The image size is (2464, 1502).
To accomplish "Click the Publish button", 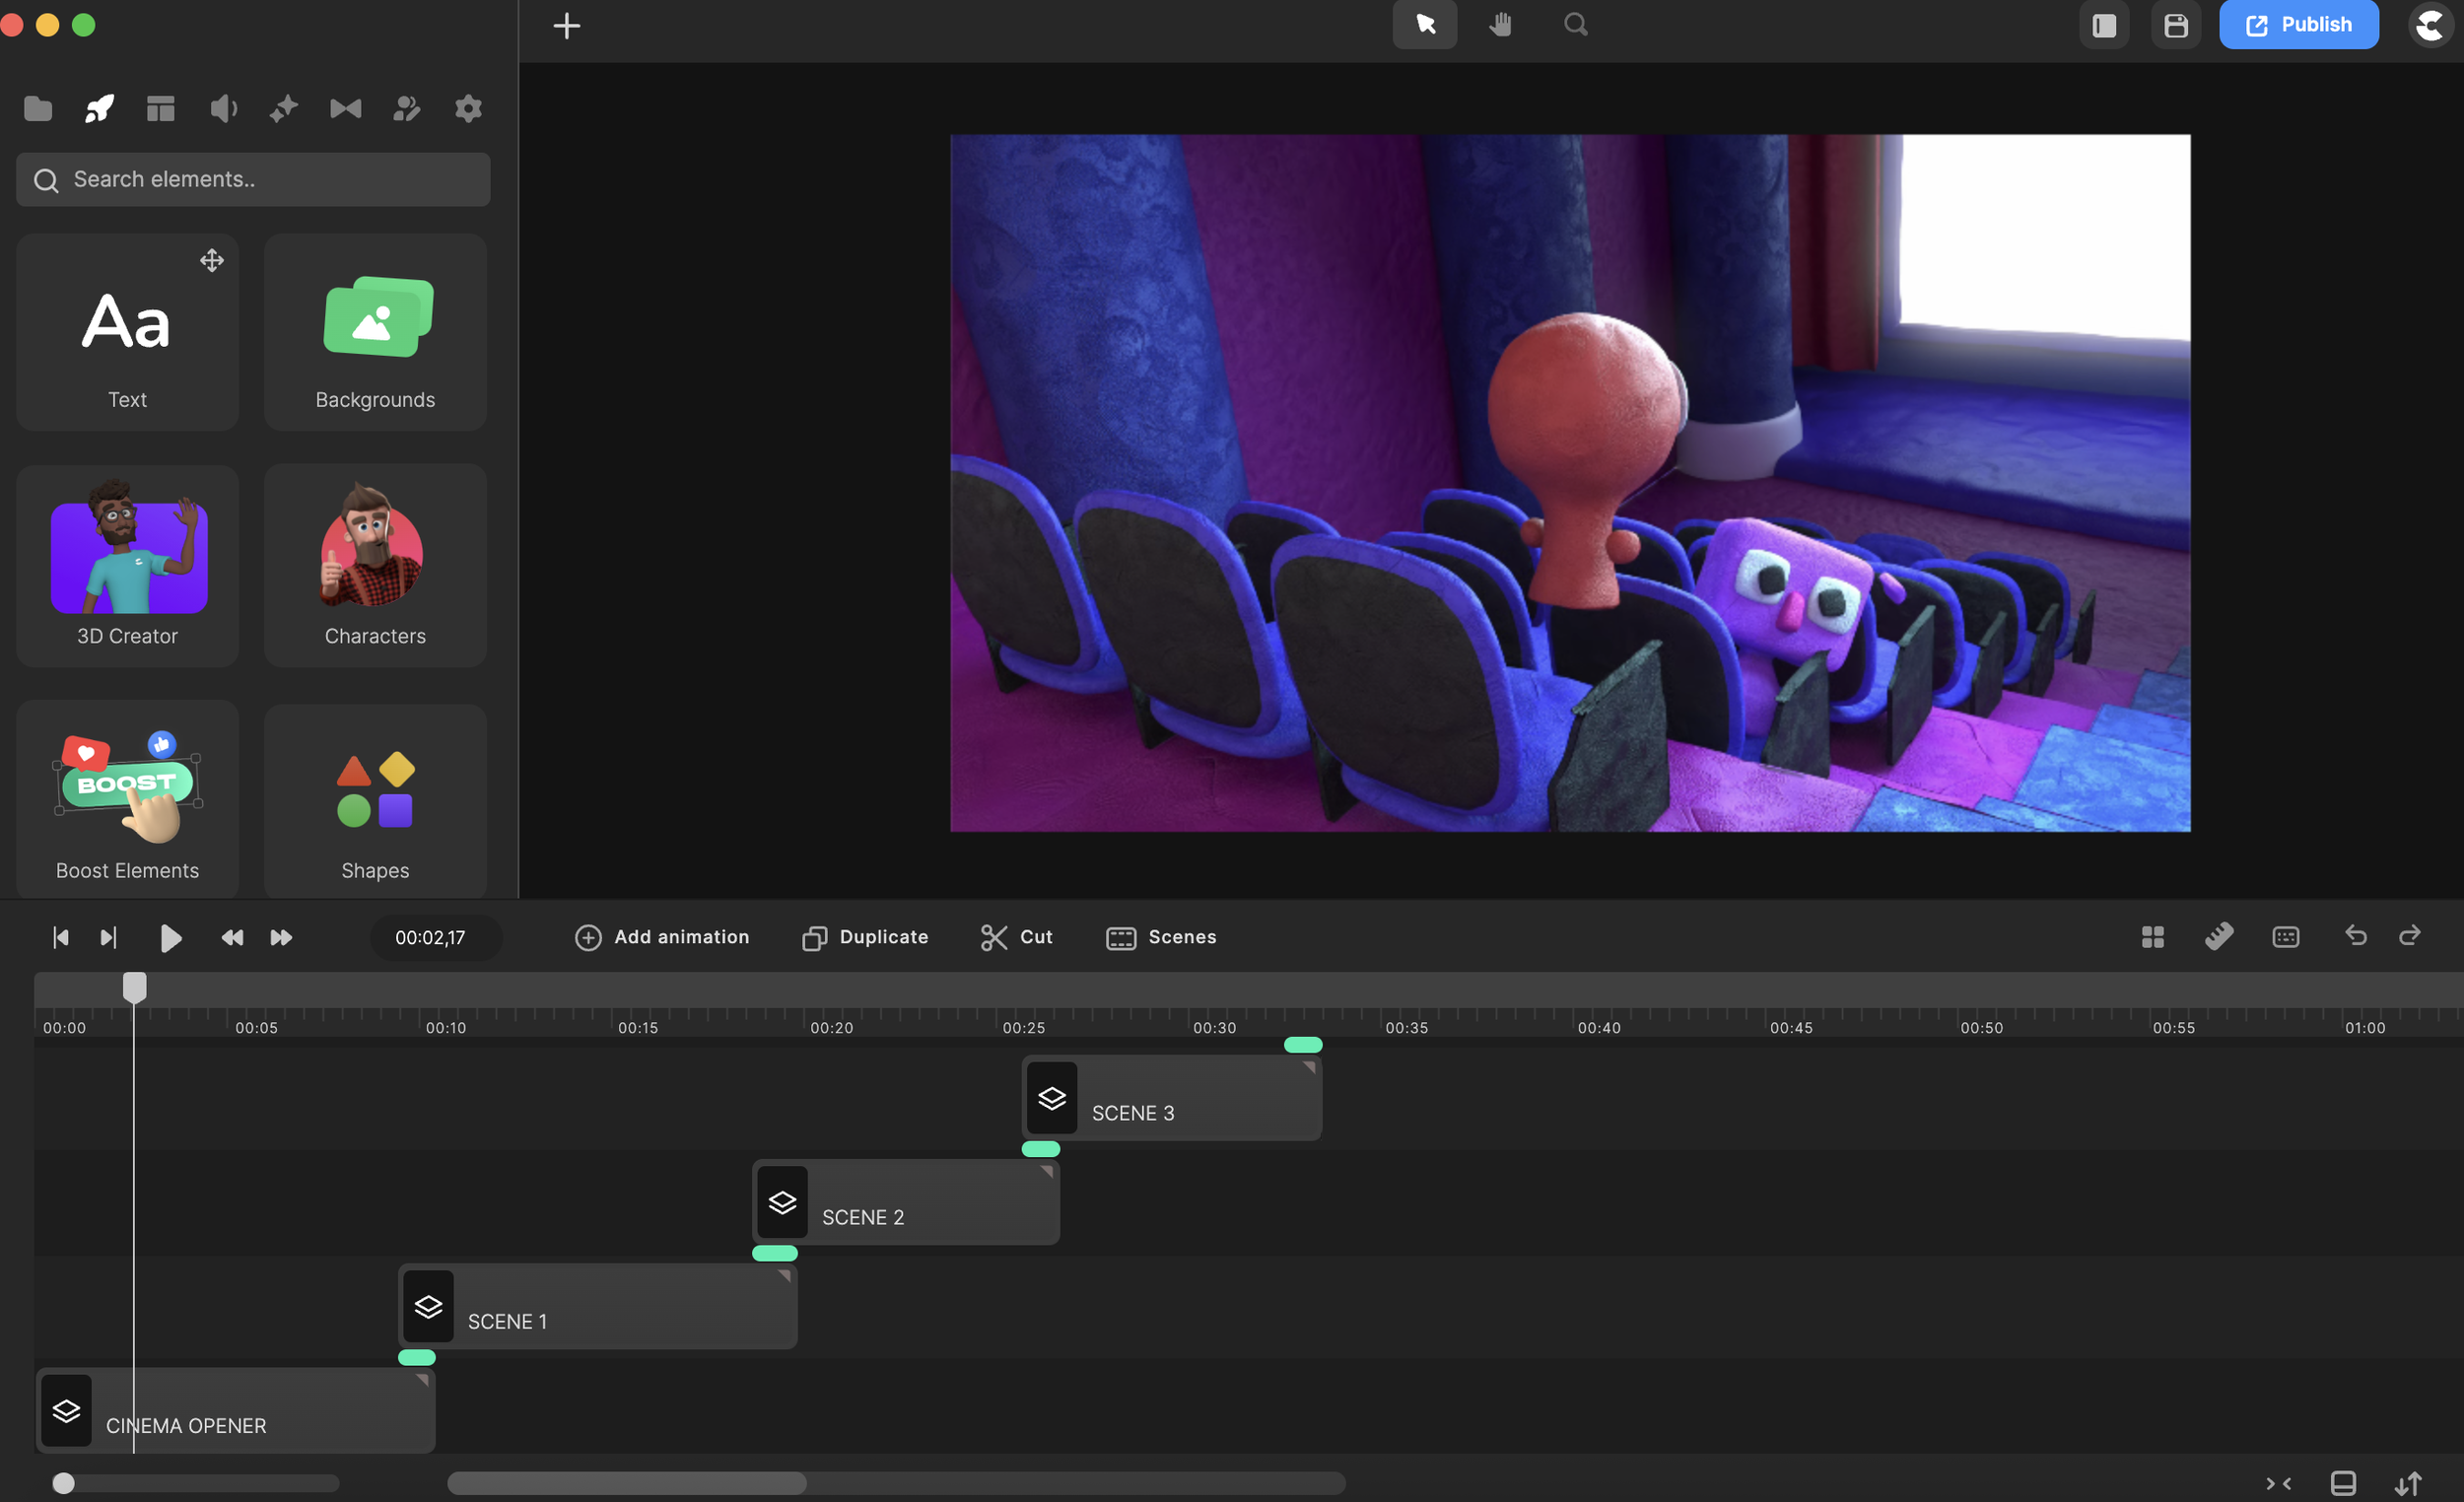I will tap(2298, 25).
